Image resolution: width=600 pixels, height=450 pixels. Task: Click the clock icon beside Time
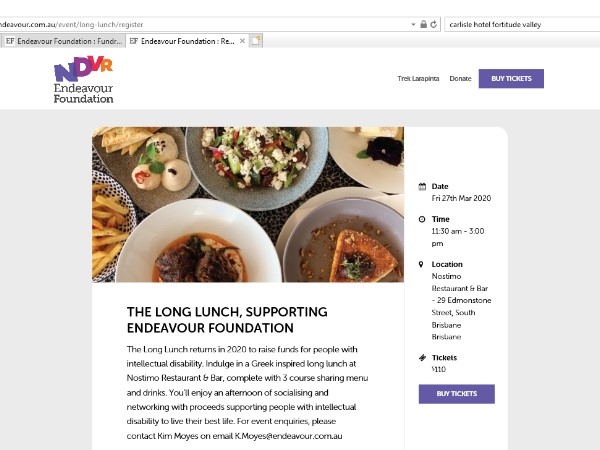[x=422, y=219]
